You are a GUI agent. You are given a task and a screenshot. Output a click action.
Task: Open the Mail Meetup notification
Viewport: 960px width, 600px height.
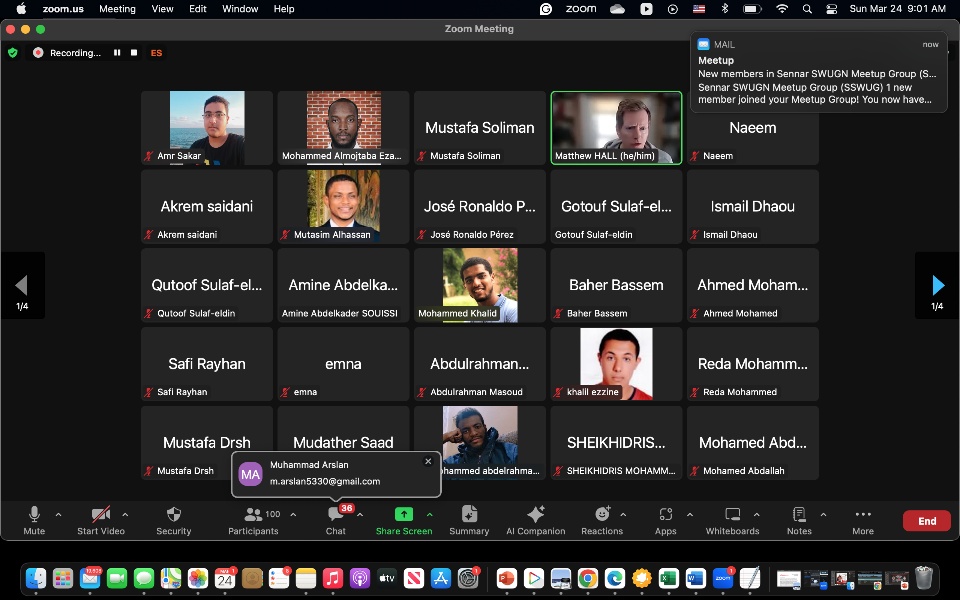pyautogui.click(x=819, y=72)
